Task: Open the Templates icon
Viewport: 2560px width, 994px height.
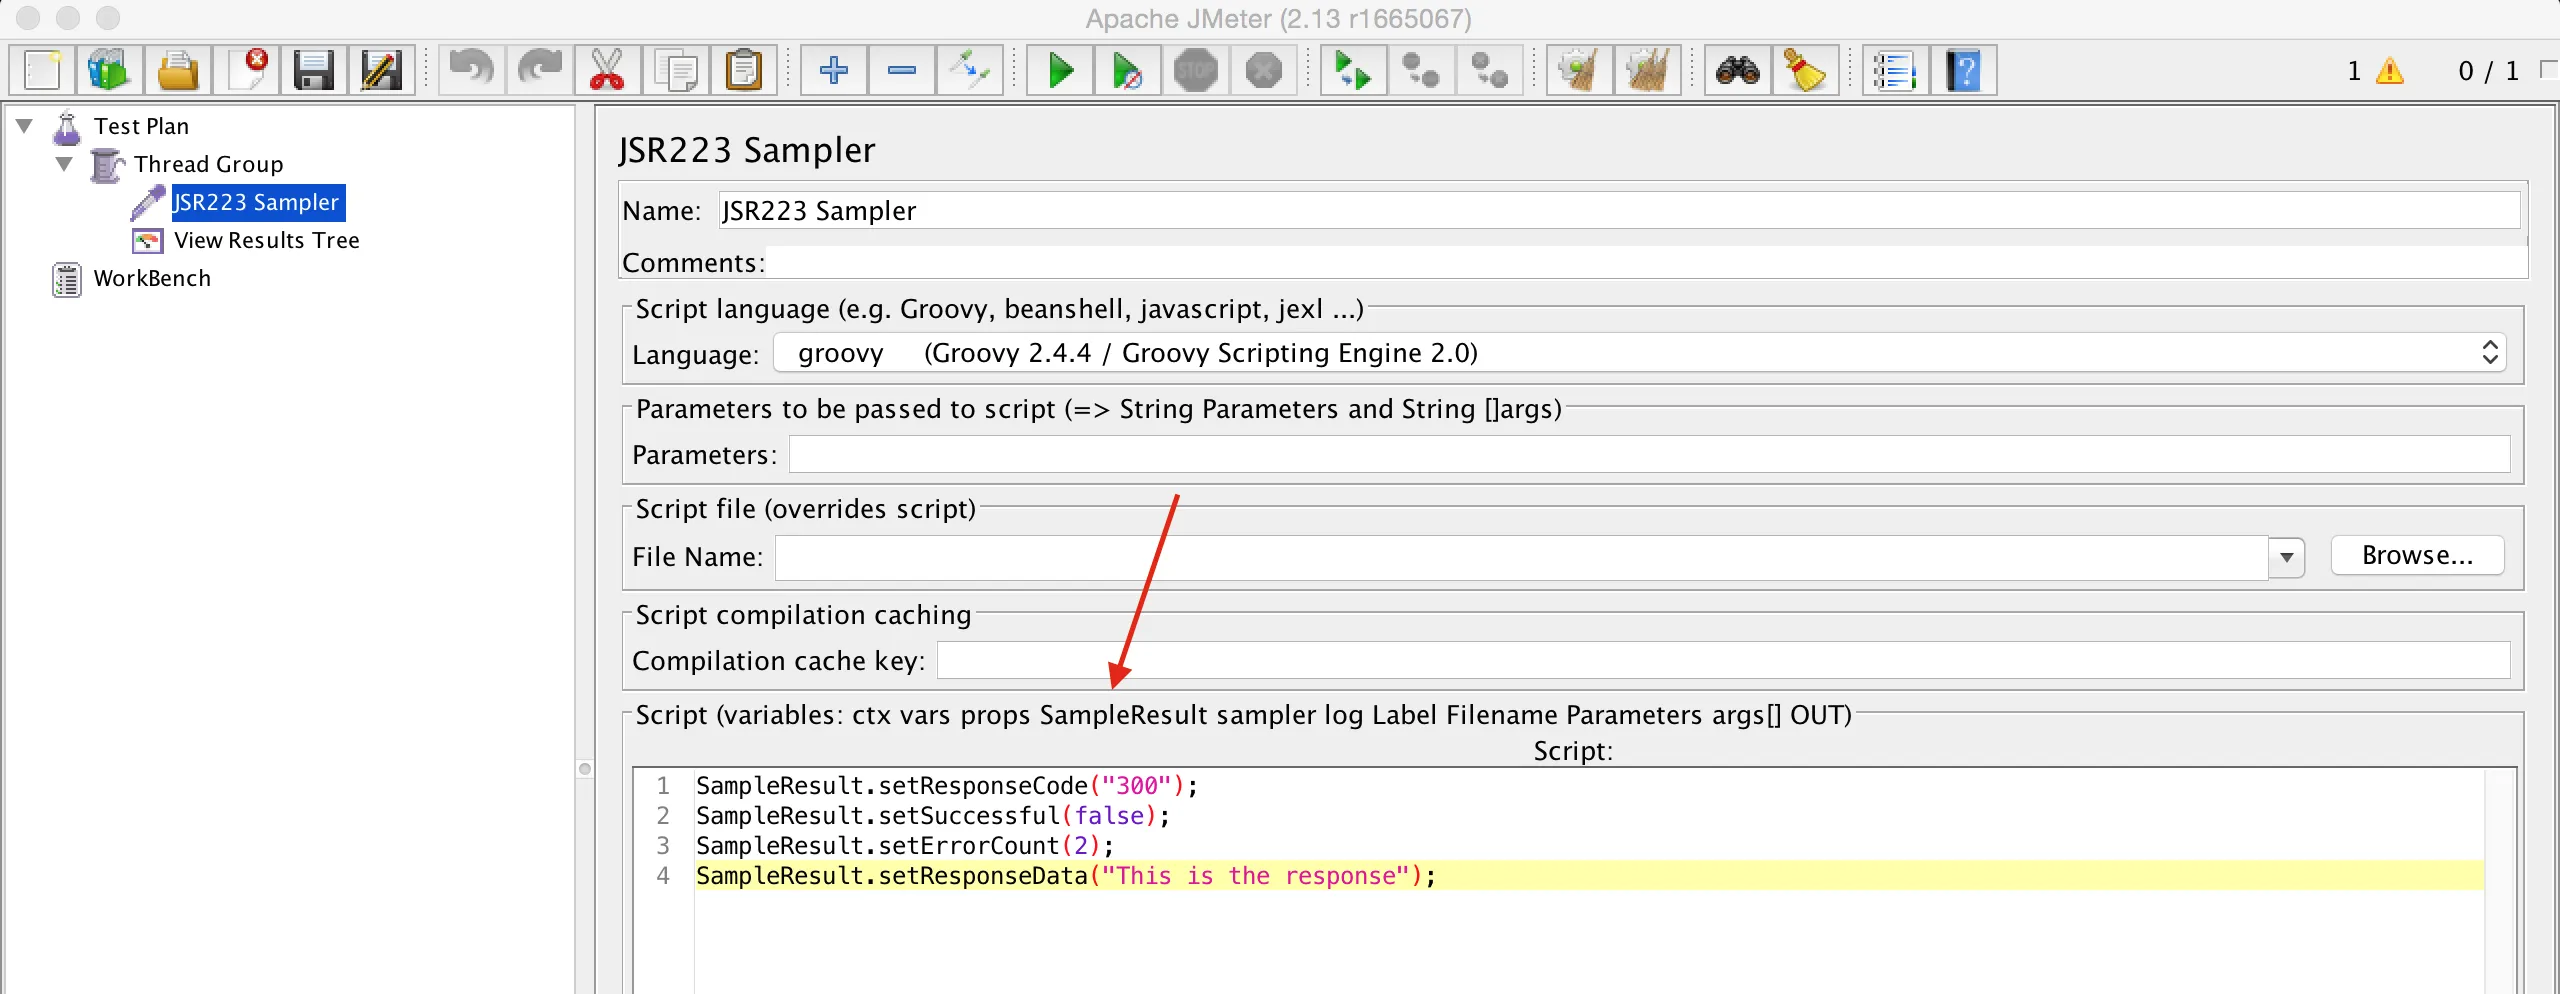Action: 109,71
